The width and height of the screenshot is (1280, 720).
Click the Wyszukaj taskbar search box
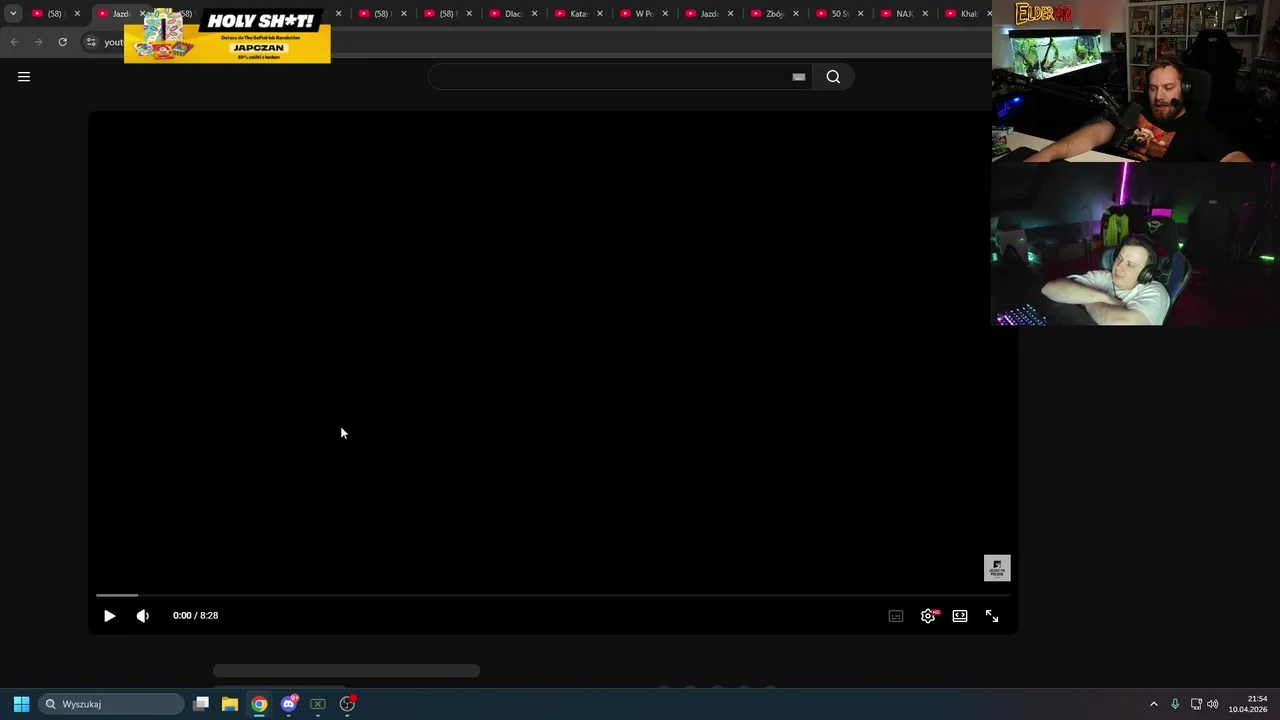111,704
